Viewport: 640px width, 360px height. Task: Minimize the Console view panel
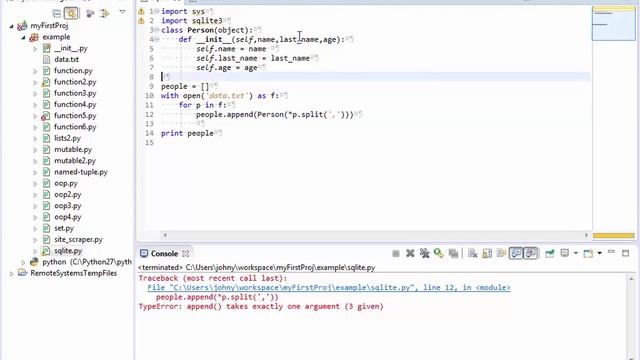[611, 252]
